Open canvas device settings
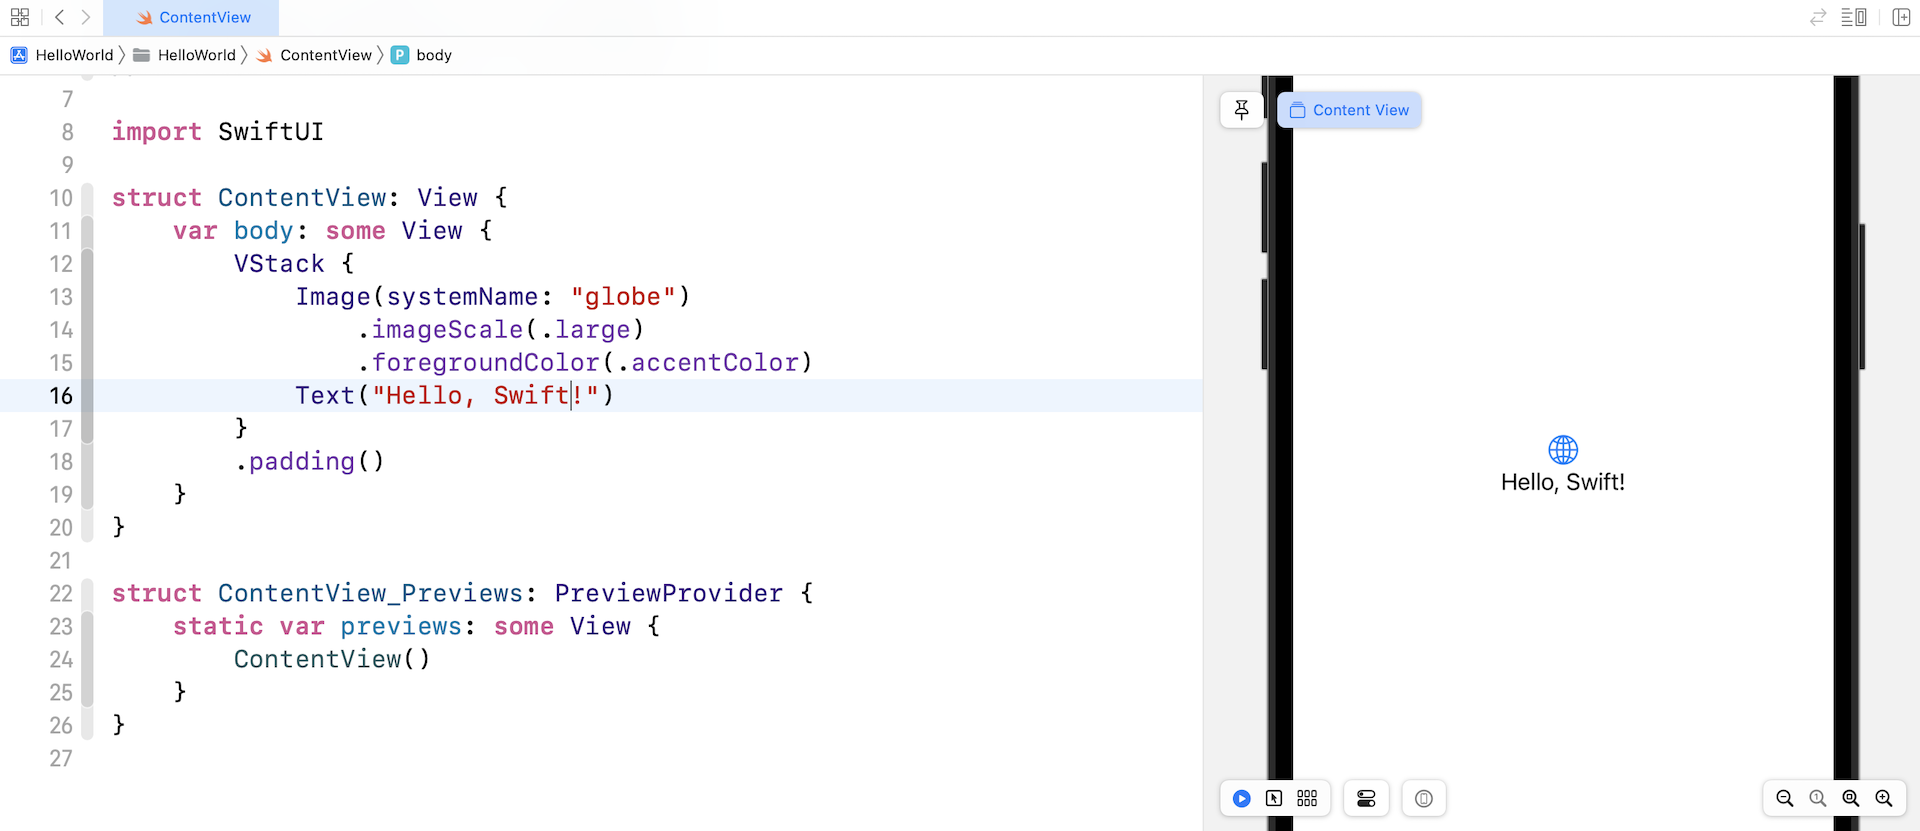This screenshot has height=831, width=1920. 1366,798
